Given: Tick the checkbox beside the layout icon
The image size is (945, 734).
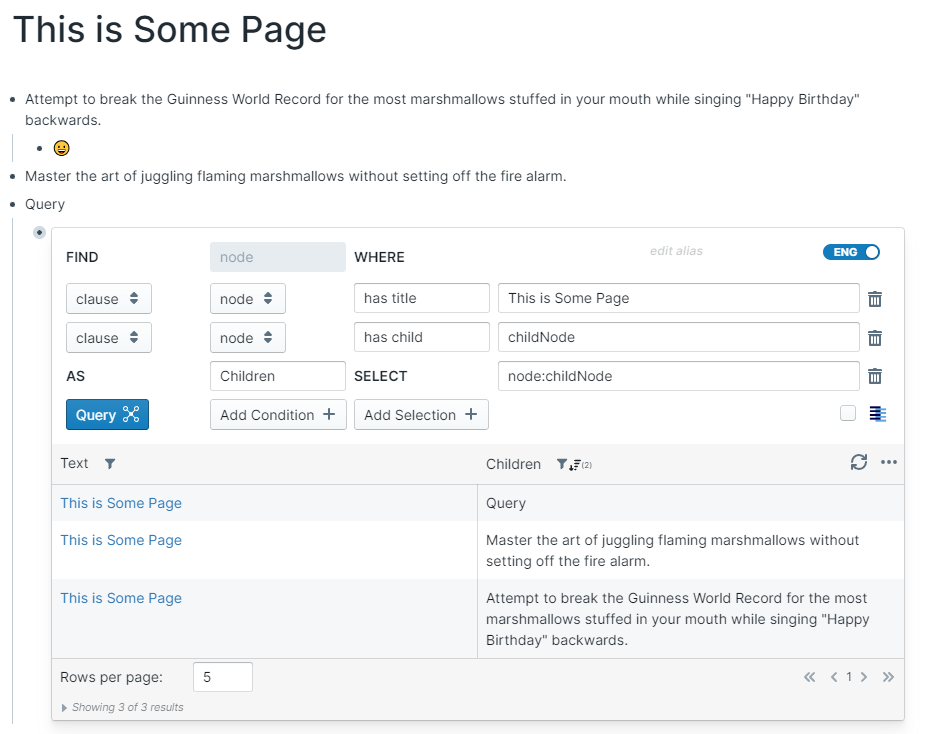Looking at the screenshot, I should (848, 413).
